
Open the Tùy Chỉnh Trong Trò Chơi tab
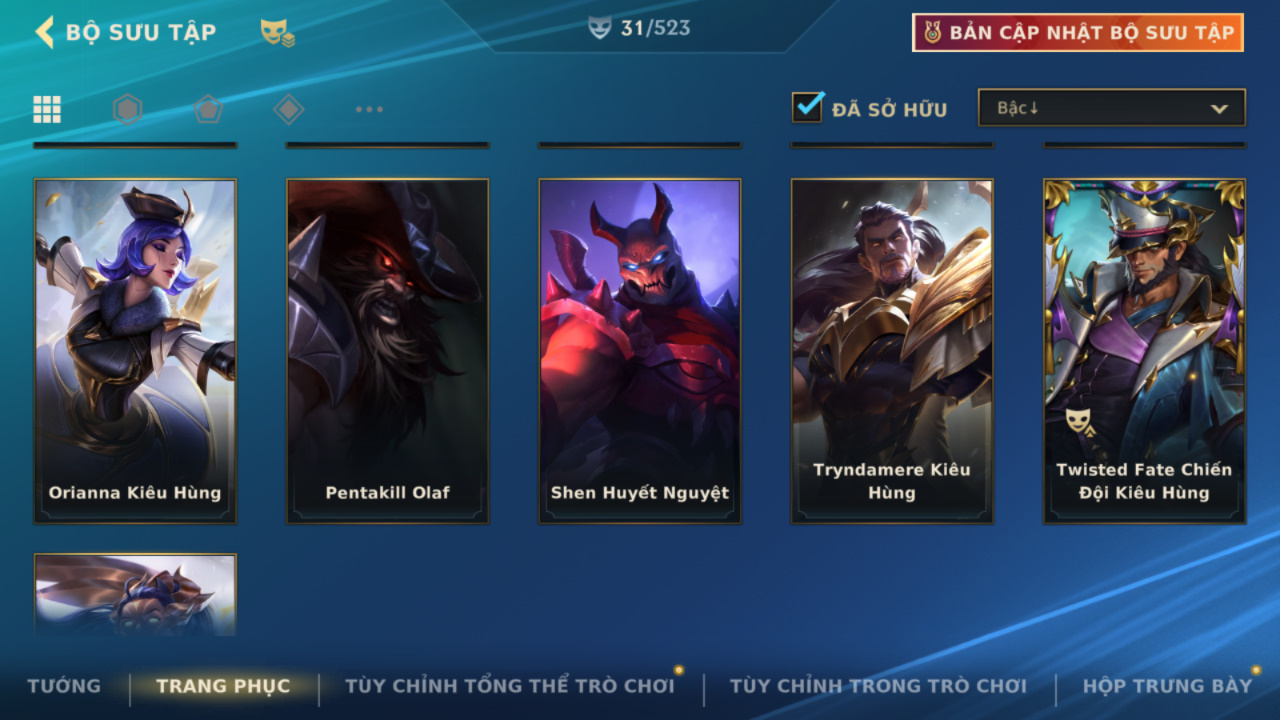(878, 686)
